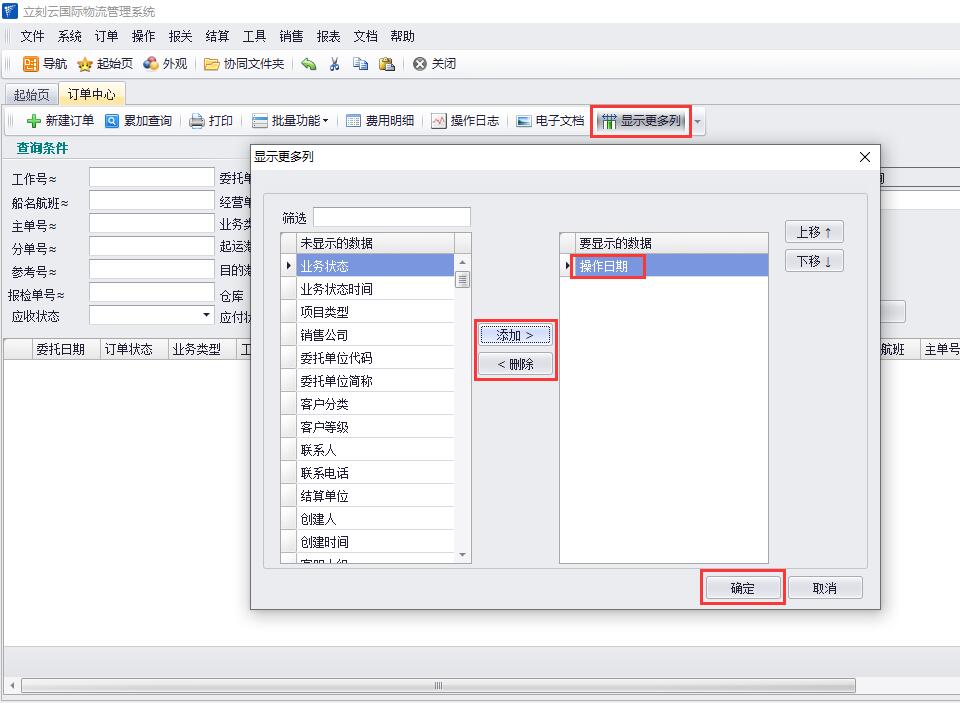Click the 筛选 filter input field
Screen dimensions: 960x703
pos(391,218)
